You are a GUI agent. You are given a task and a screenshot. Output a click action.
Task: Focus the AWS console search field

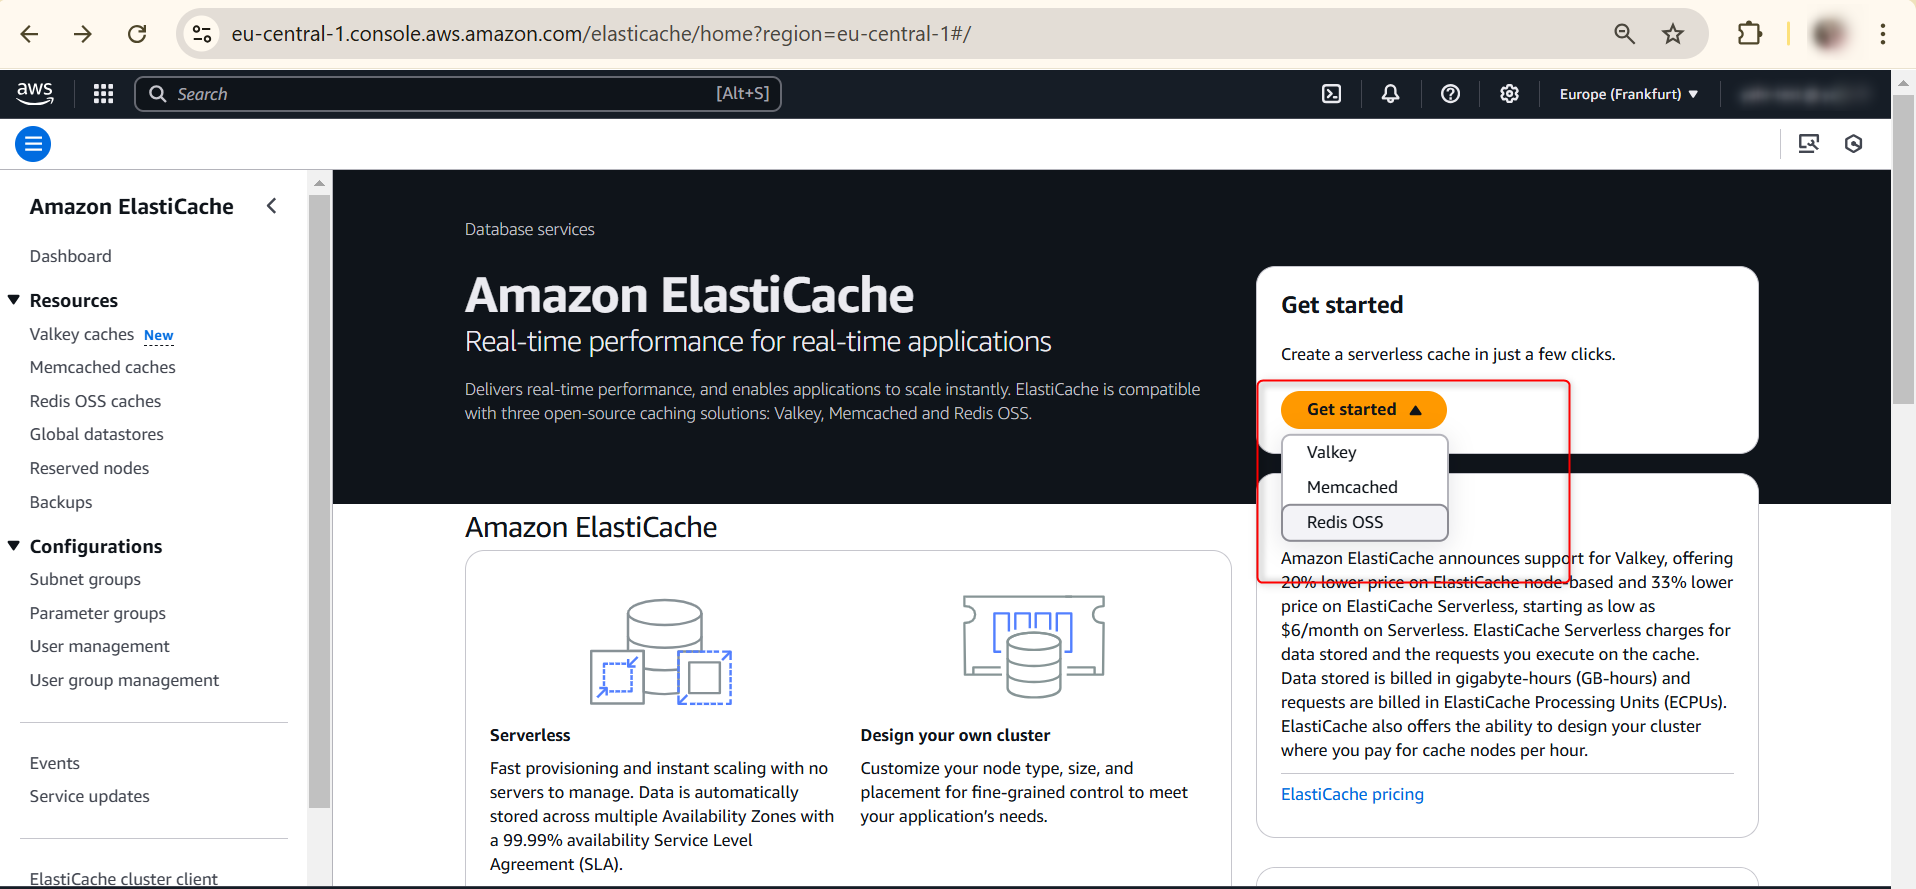pyautogui.click(x=440, y=94)
